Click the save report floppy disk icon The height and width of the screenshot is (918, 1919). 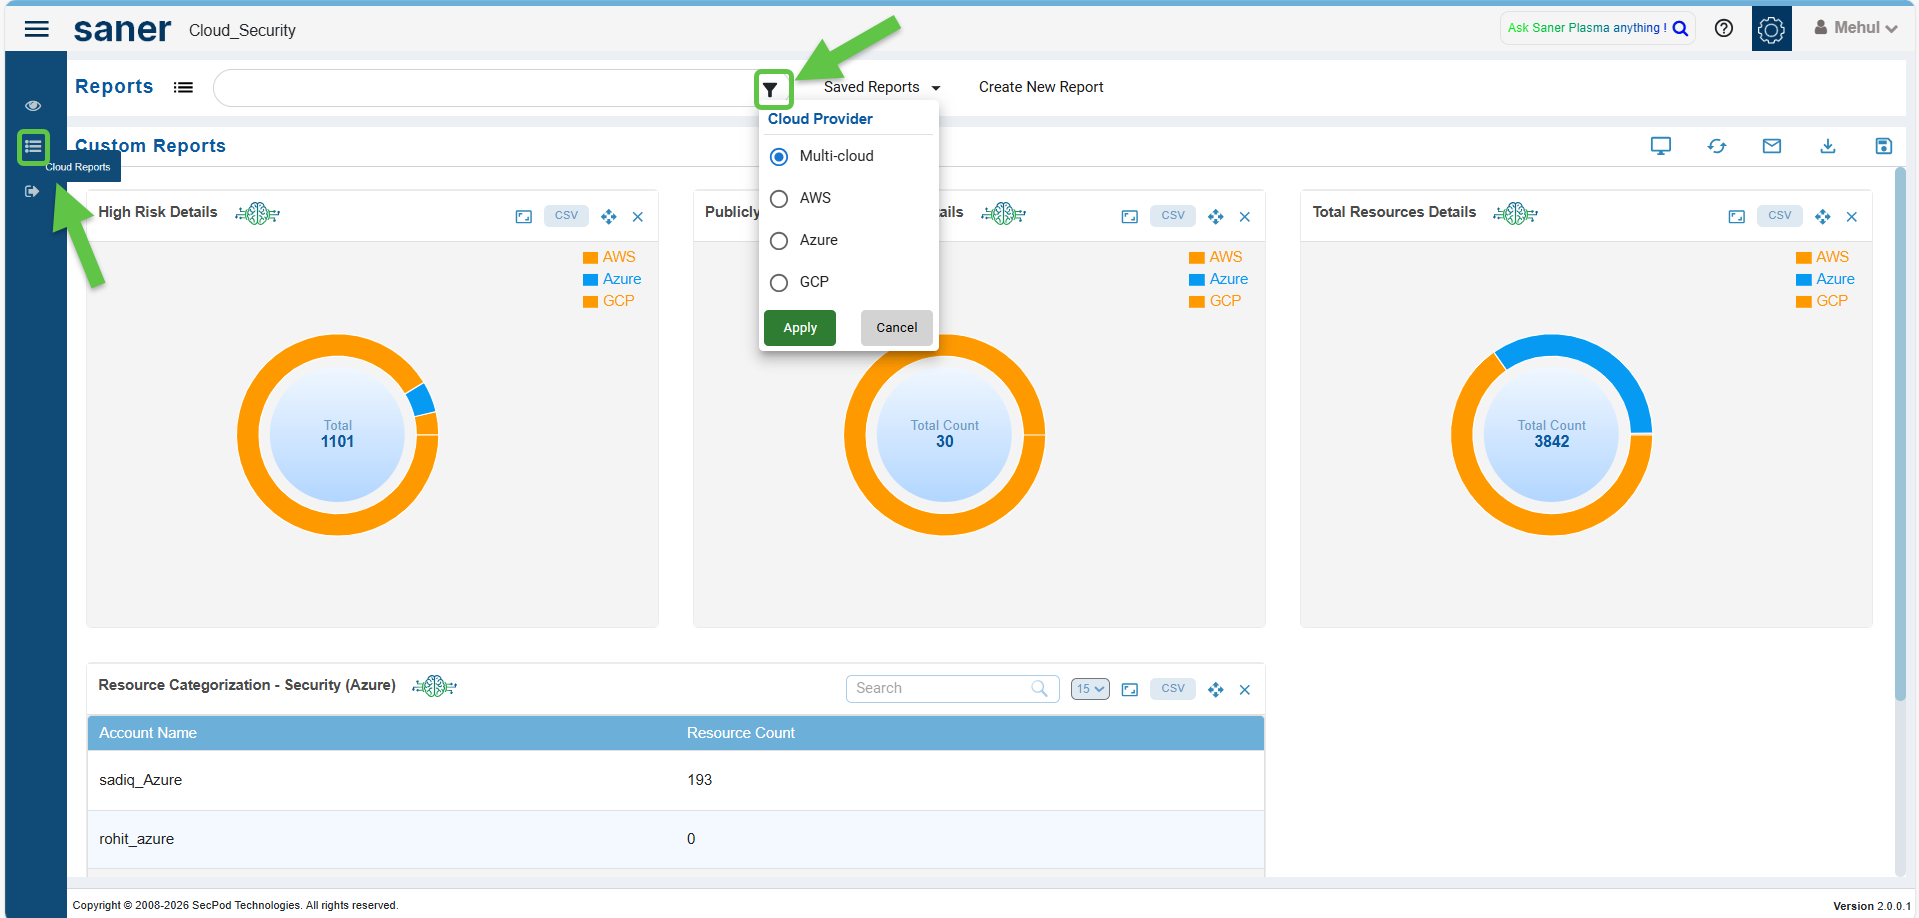1883,146
